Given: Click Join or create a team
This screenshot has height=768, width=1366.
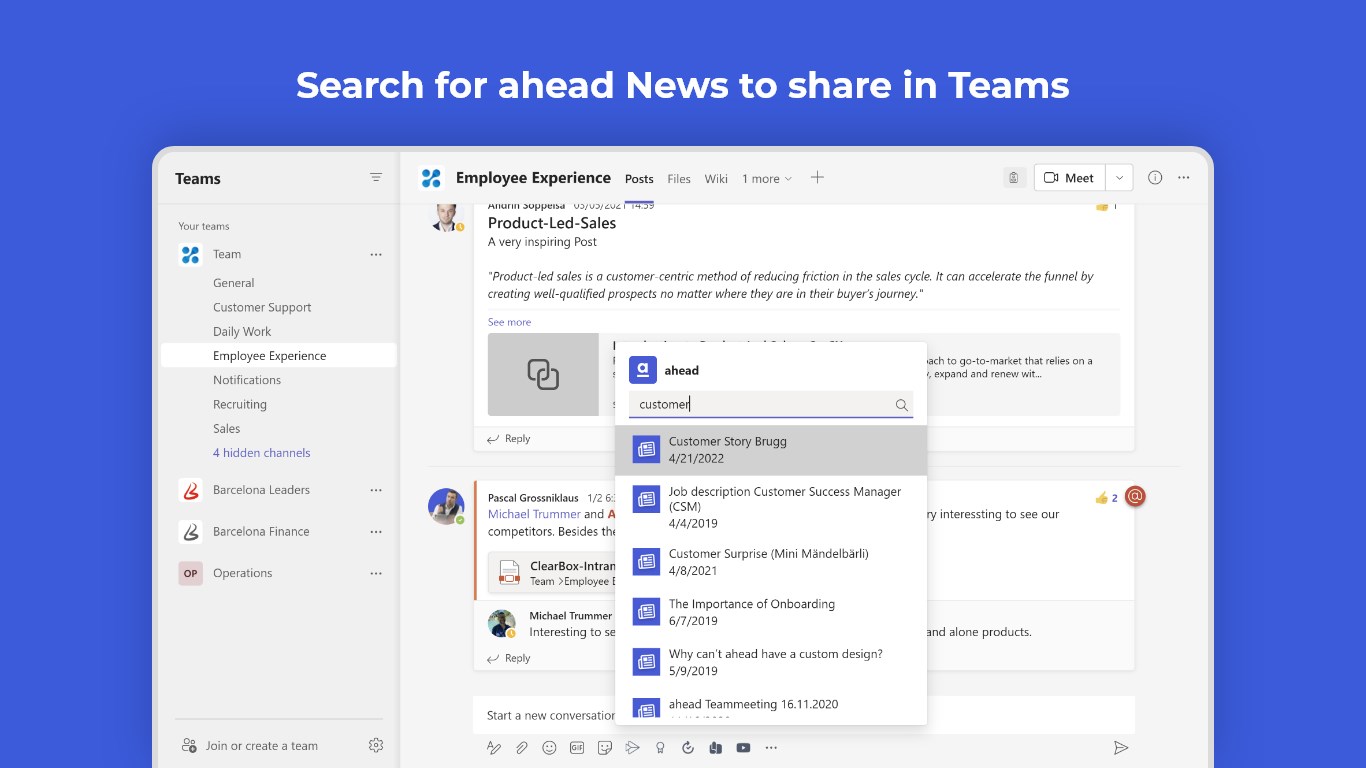Looking at the screenshot, I should (x=250, y=746).
